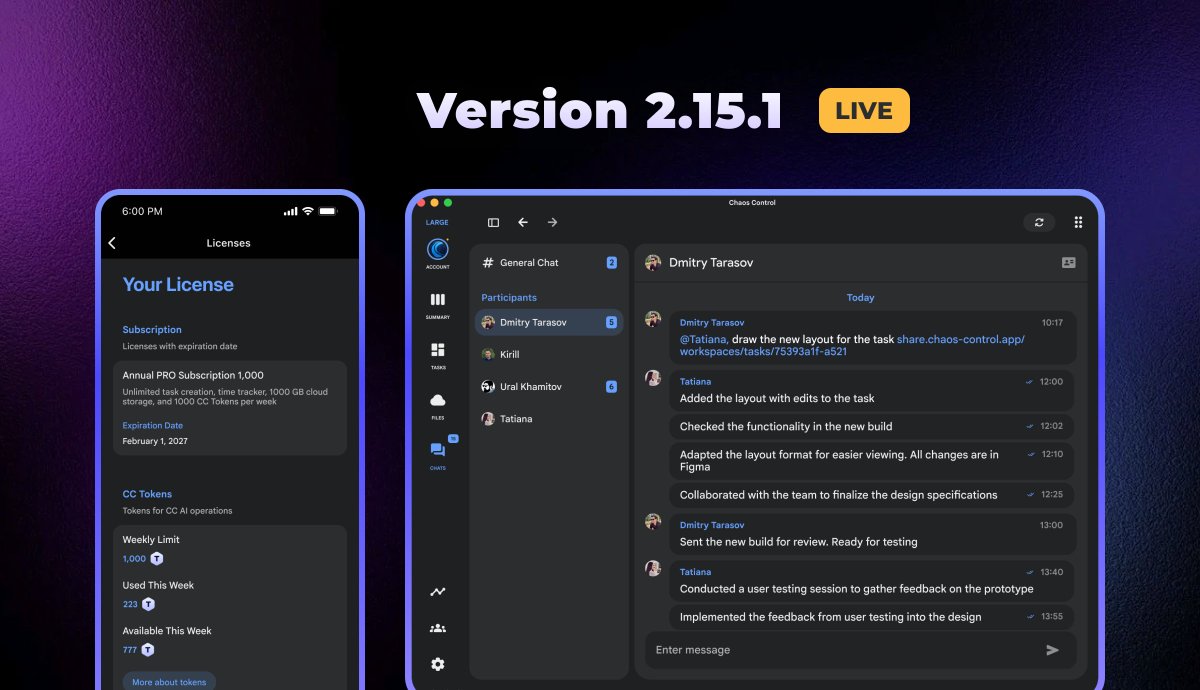This screenshot has height=690, width=1200.
Task: Click the unread badge on General Chat
Action: tap(611, 263)
